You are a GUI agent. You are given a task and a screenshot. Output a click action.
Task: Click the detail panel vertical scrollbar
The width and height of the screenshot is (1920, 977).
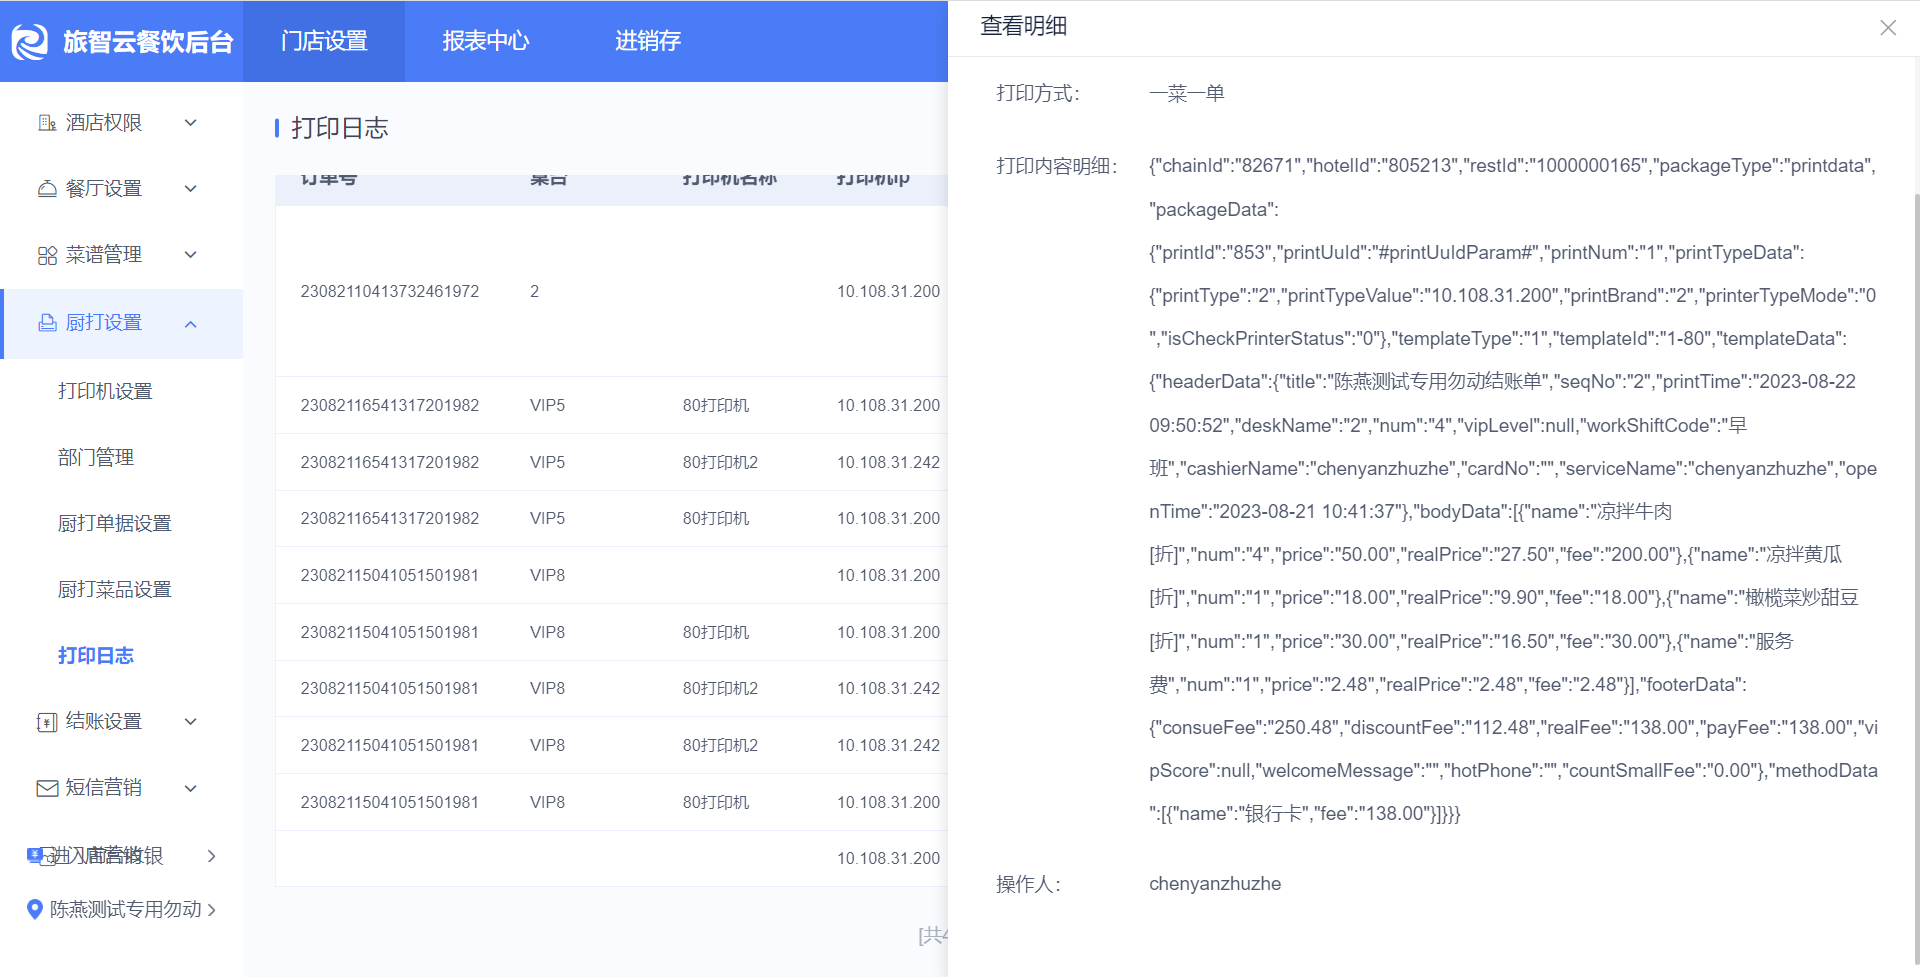[1916, 580]
